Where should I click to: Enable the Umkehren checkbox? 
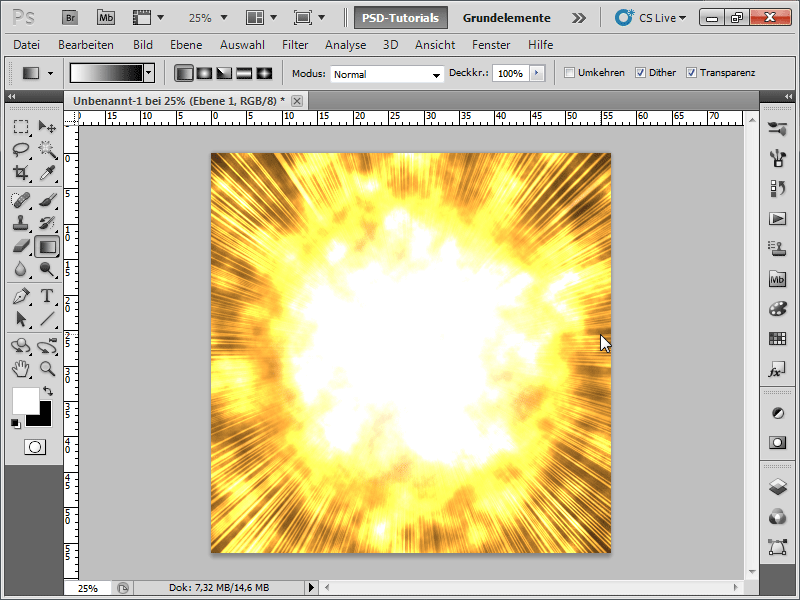pyautogui.click(x=569, y=72)
